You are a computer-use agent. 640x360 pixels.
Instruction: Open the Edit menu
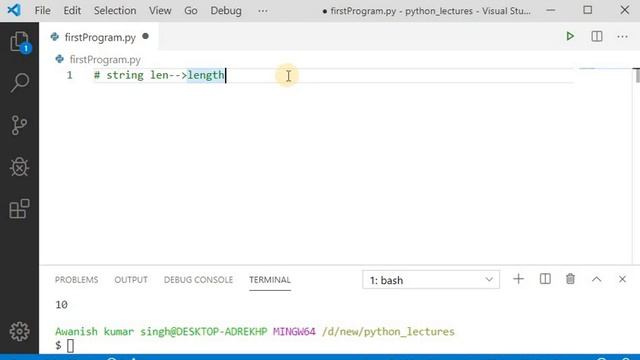pos(72,11)
